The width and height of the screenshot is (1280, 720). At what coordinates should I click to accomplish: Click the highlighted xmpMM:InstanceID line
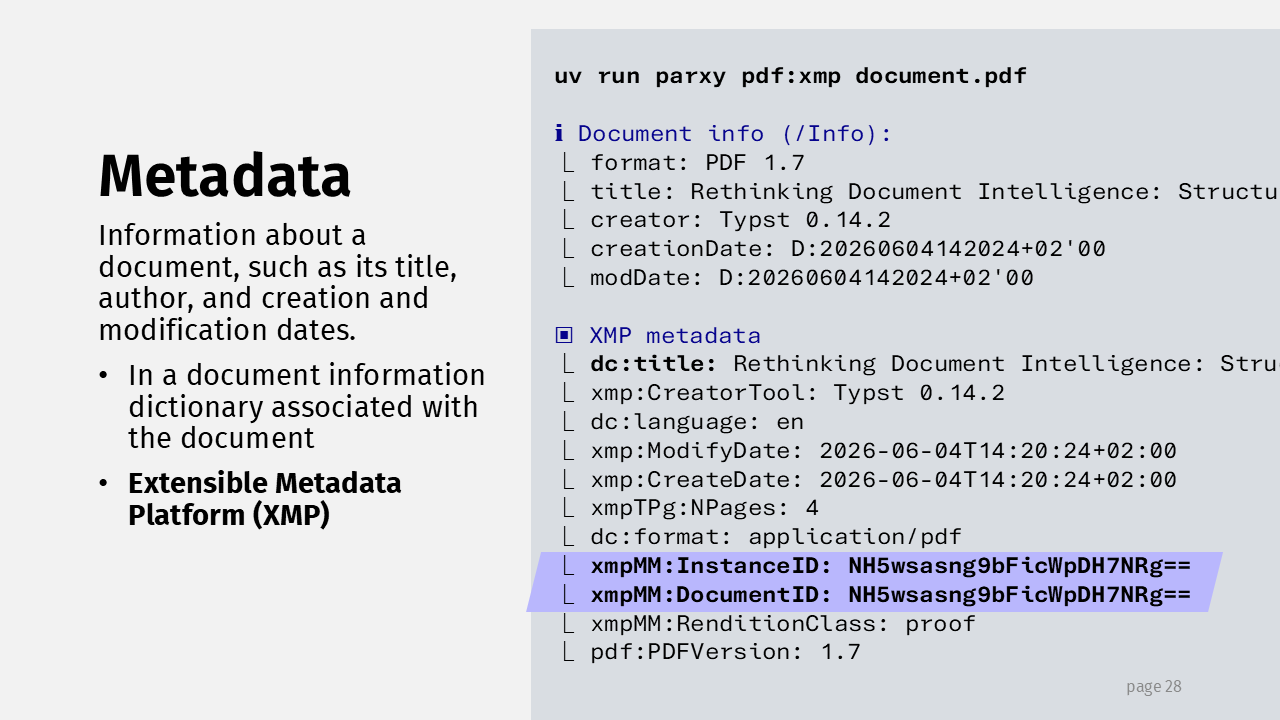pyautogui.click(x=877, y=566)
